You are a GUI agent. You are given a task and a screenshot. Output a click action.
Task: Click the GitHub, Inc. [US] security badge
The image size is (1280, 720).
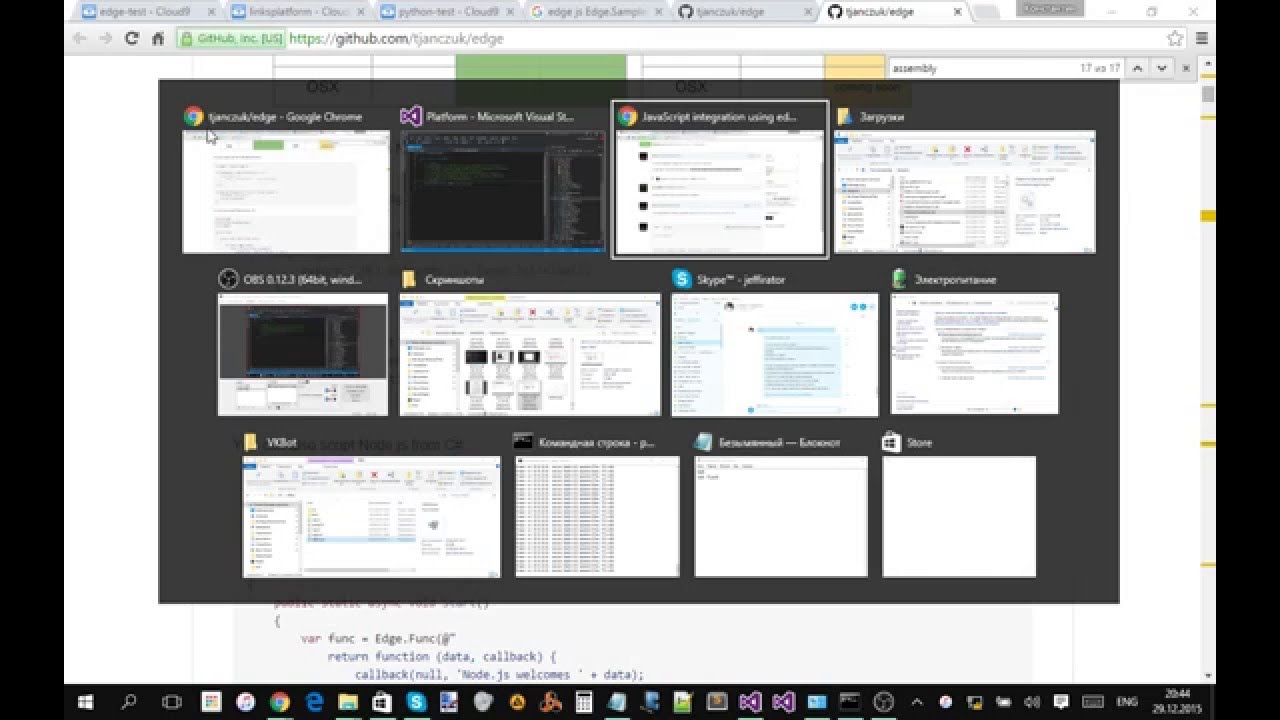(x=231, y=38)
